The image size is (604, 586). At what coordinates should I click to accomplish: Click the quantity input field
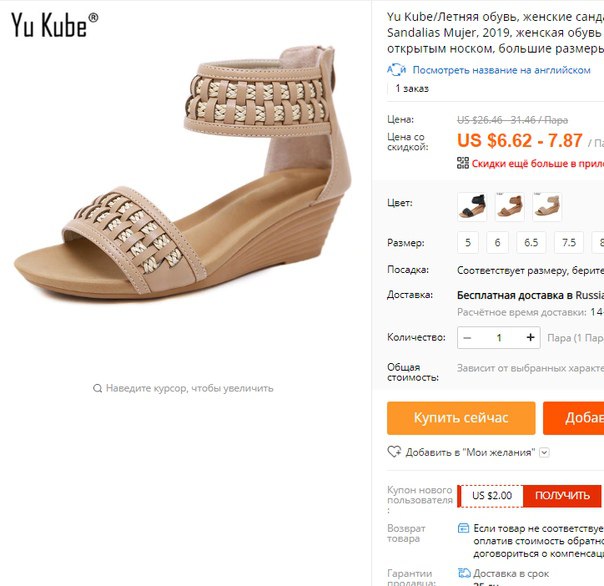499,338
